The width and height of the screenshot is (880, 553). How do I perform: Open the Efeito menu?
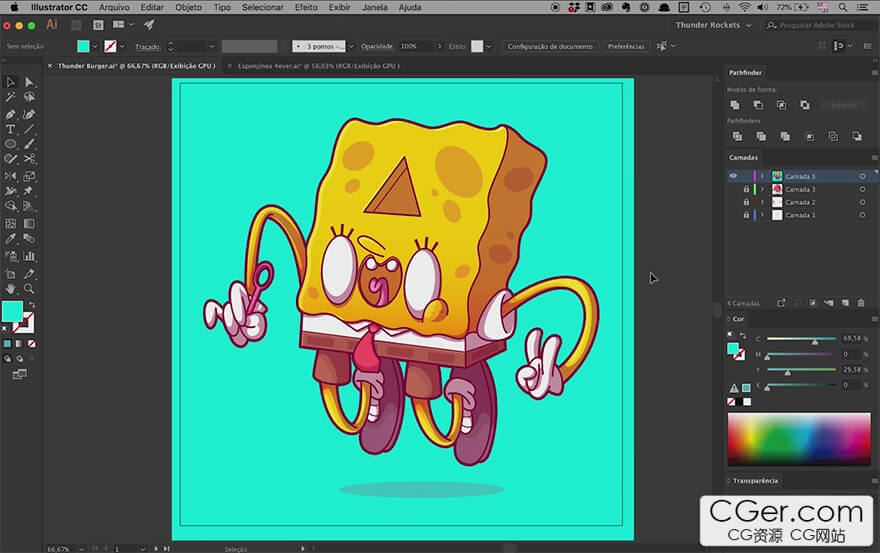click(x=306, y=7)
